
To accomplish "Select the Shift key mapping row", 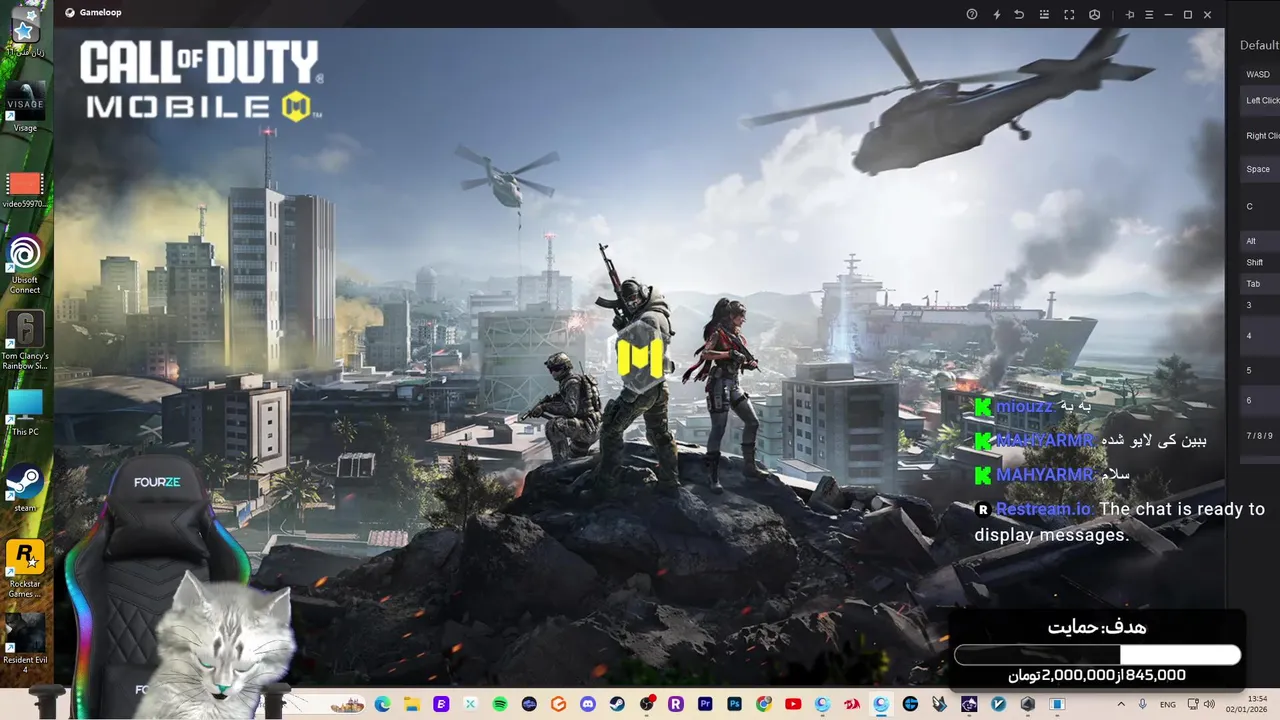I will tap(1259, 263).
